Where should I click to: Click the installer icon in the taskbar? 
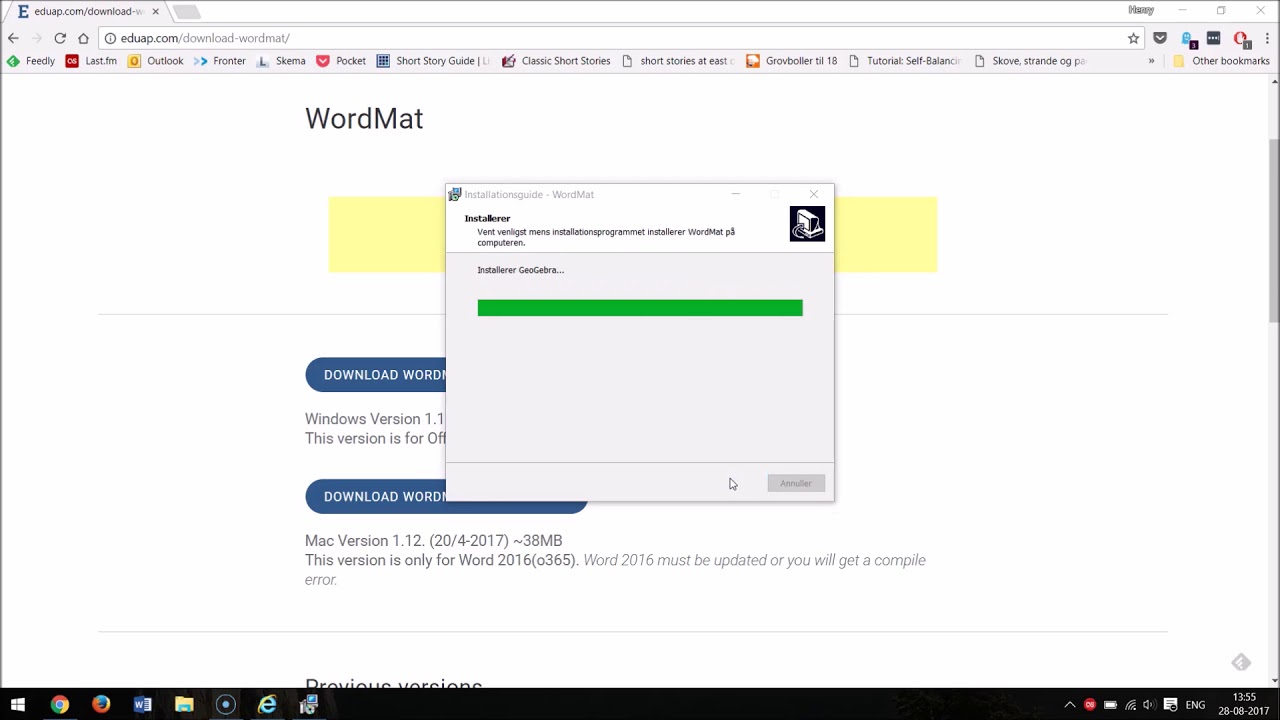(x=308, y=705)
